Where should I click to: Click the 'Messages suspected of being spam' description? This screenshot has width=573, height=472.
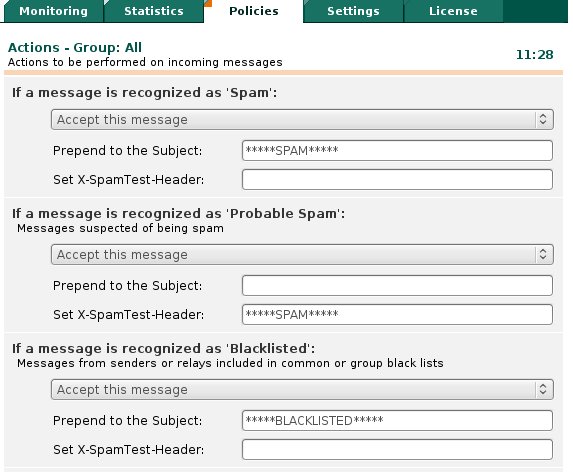coord(120,228)
